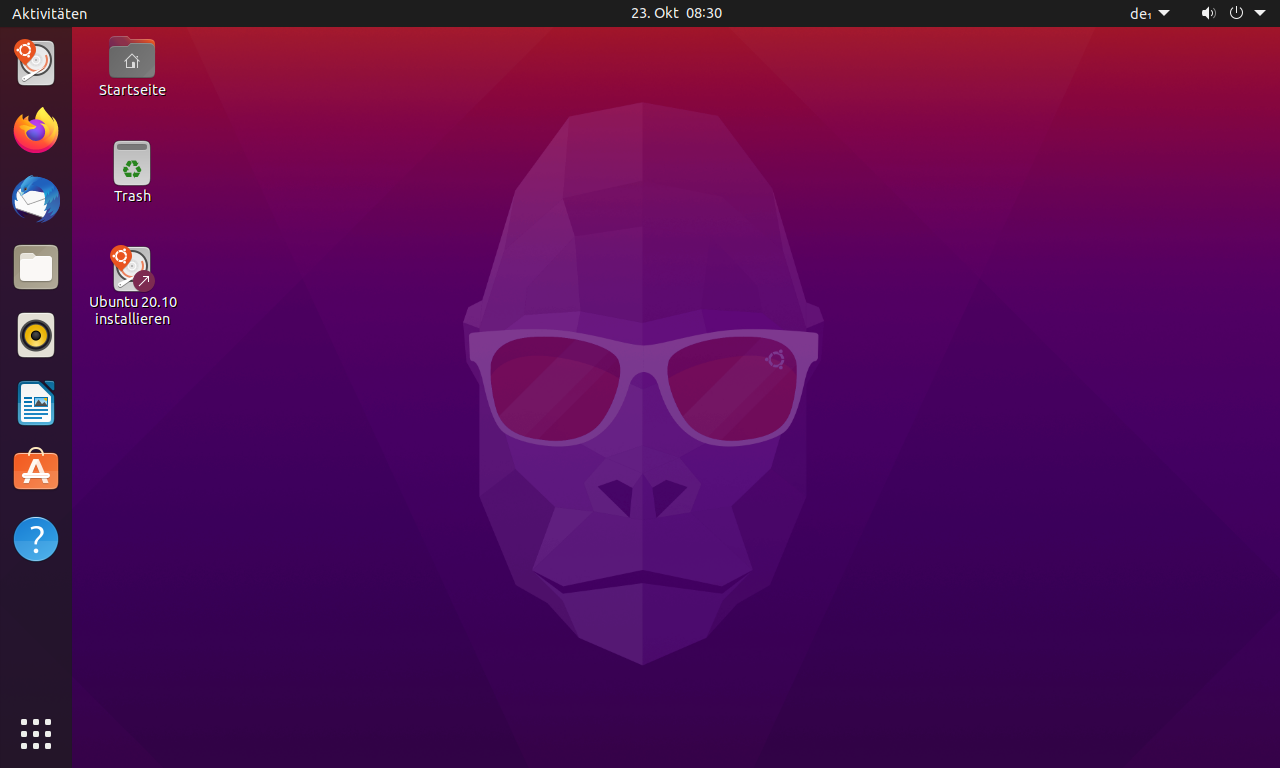The image size is (1280, 768).
Task: Open the Aktivitäten overview
Action: pos(49,13)
